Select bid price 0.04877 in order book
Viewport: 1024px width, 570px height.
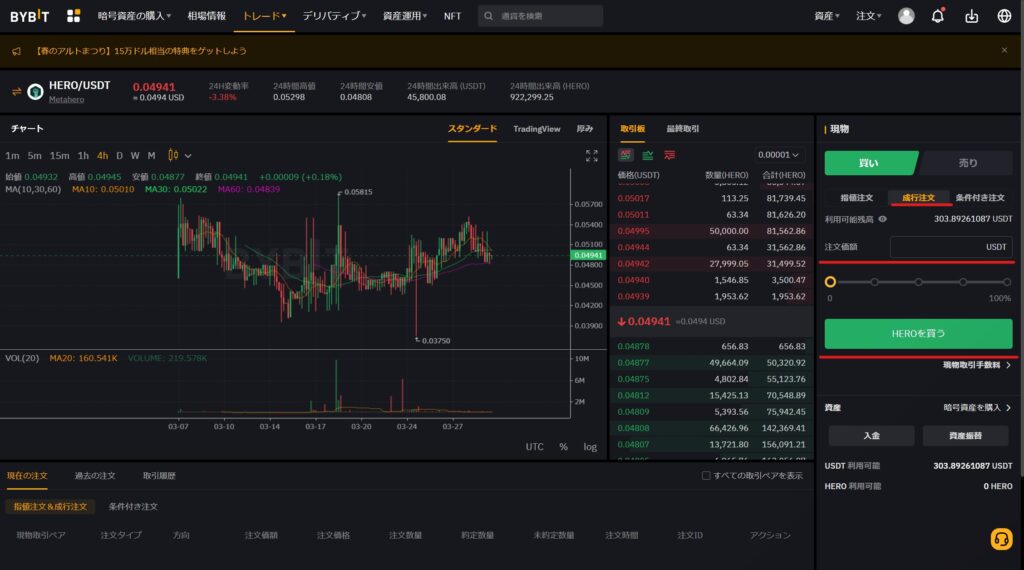[x=633, y=363]
